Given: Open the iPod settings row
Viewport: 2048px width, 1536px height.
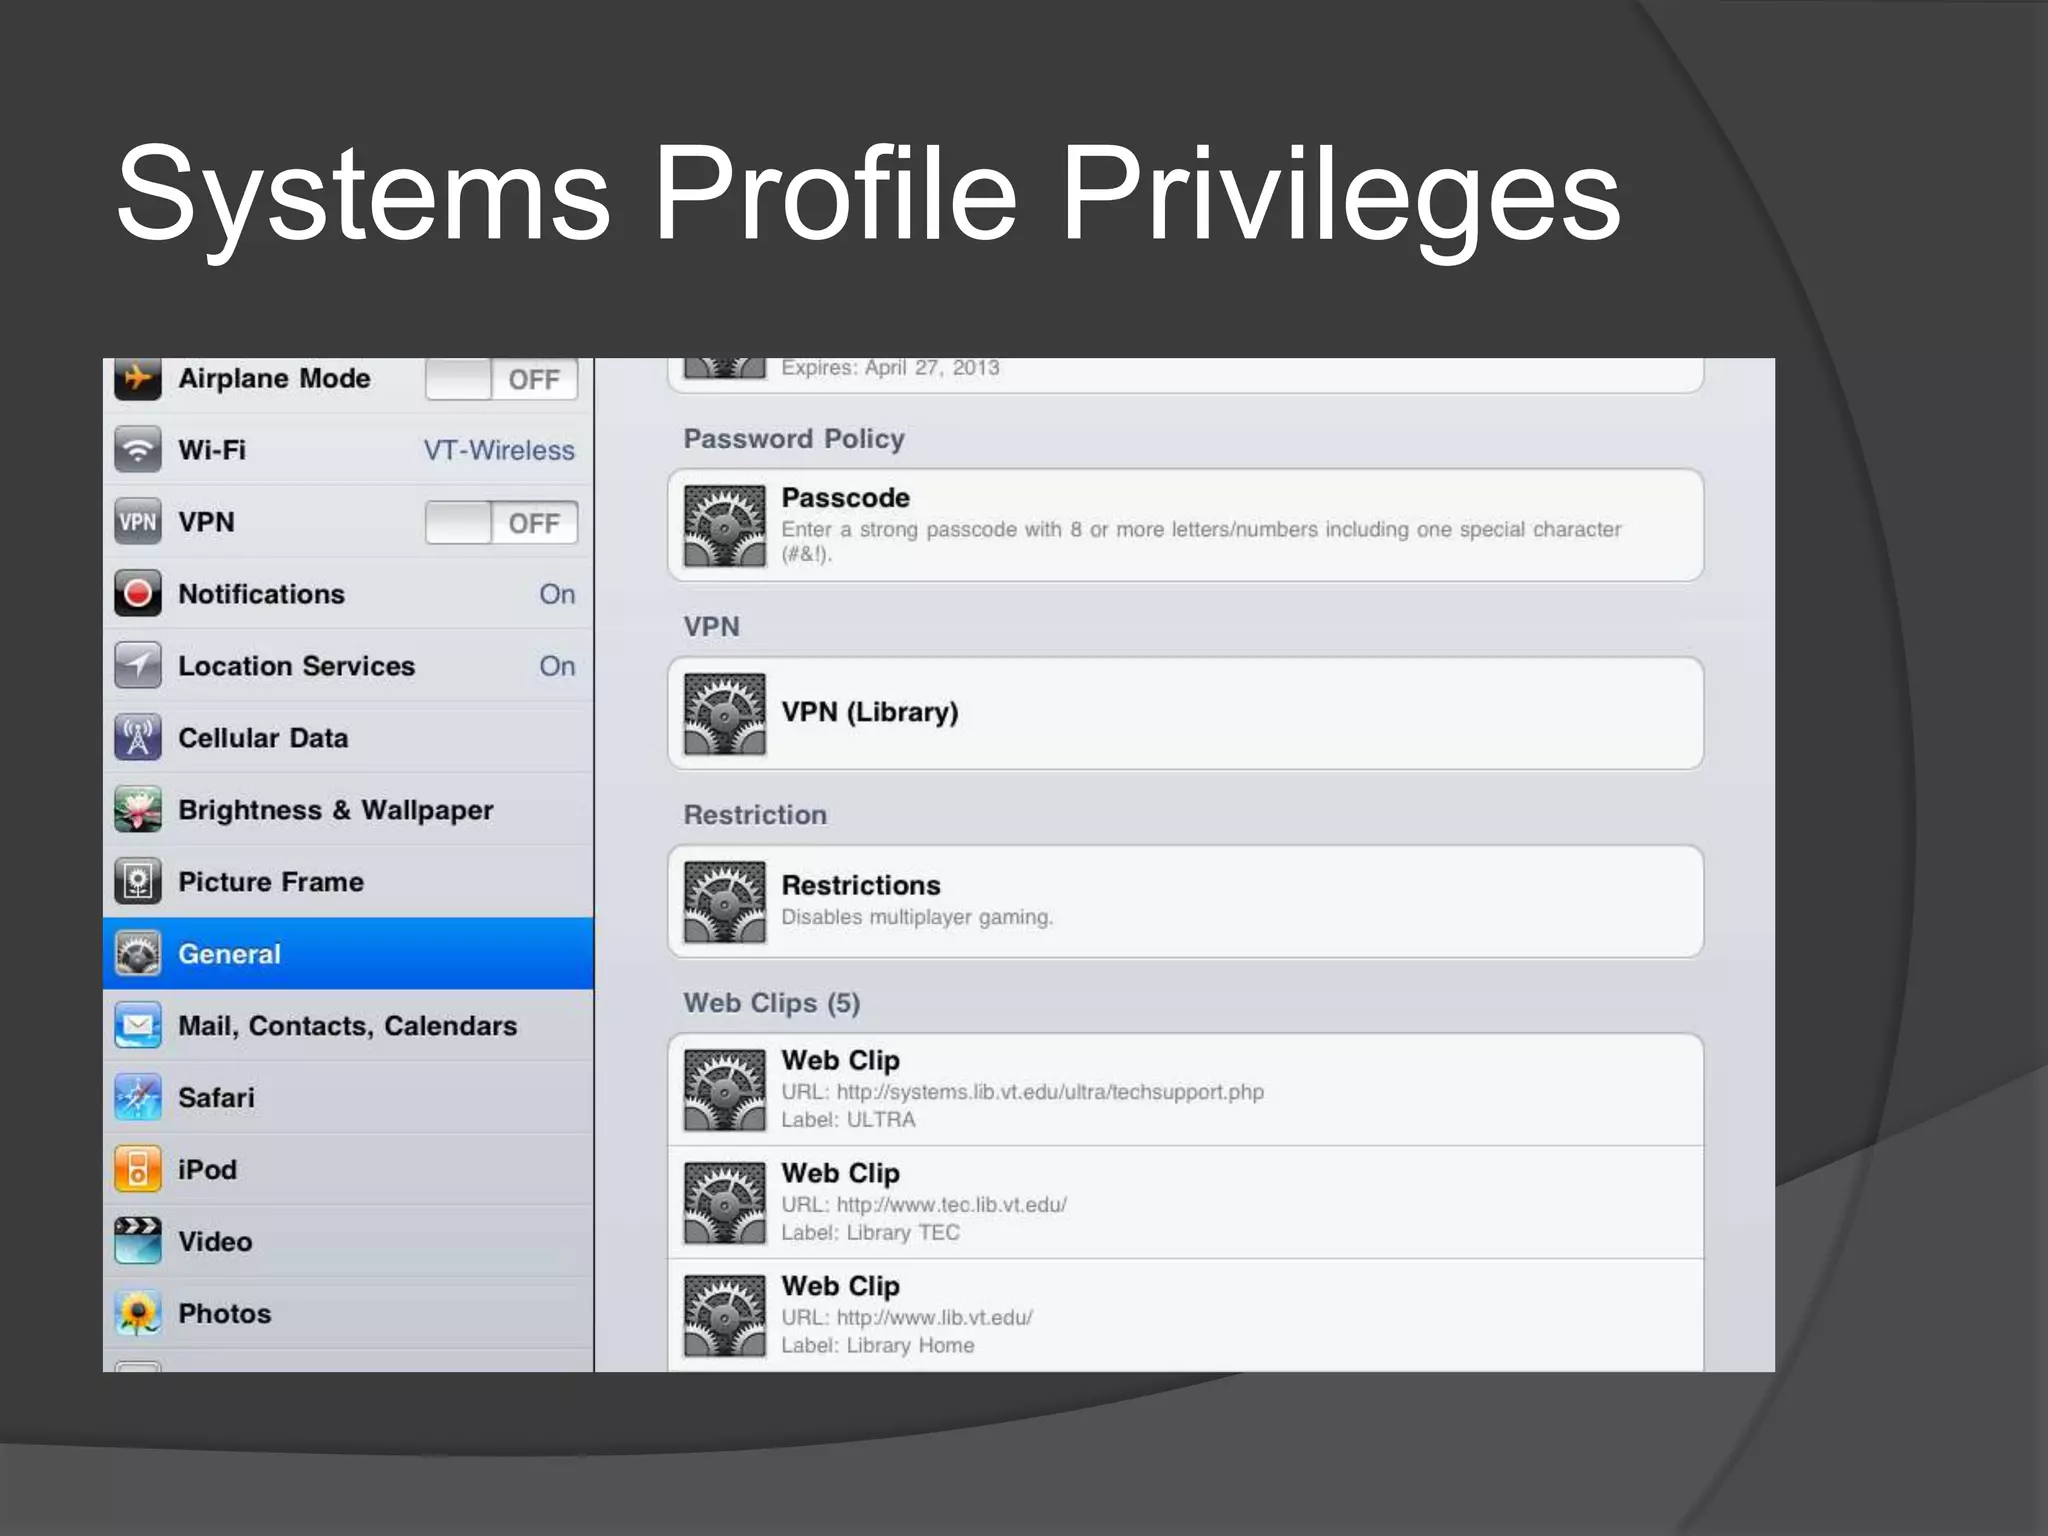Looking at the screenshot, I should point(348,1170).
